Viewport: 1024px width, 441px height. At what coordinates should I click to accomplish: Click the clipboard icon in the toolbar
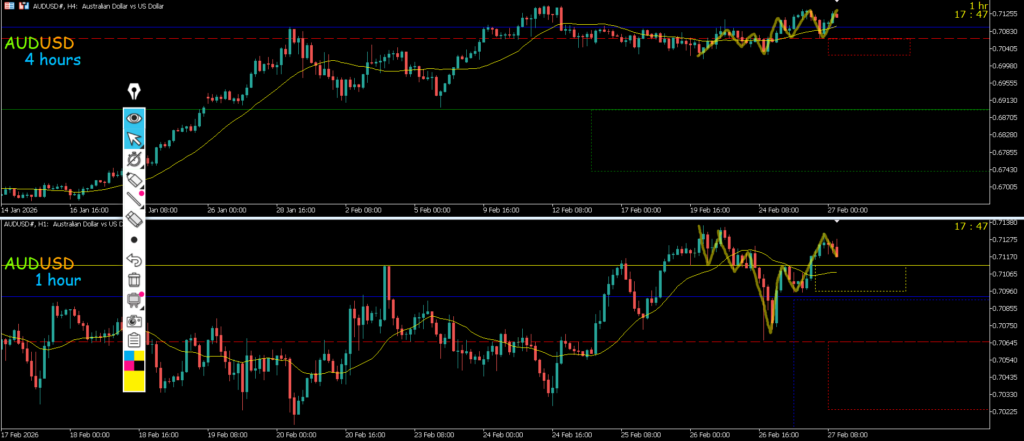tap(134, 341)
